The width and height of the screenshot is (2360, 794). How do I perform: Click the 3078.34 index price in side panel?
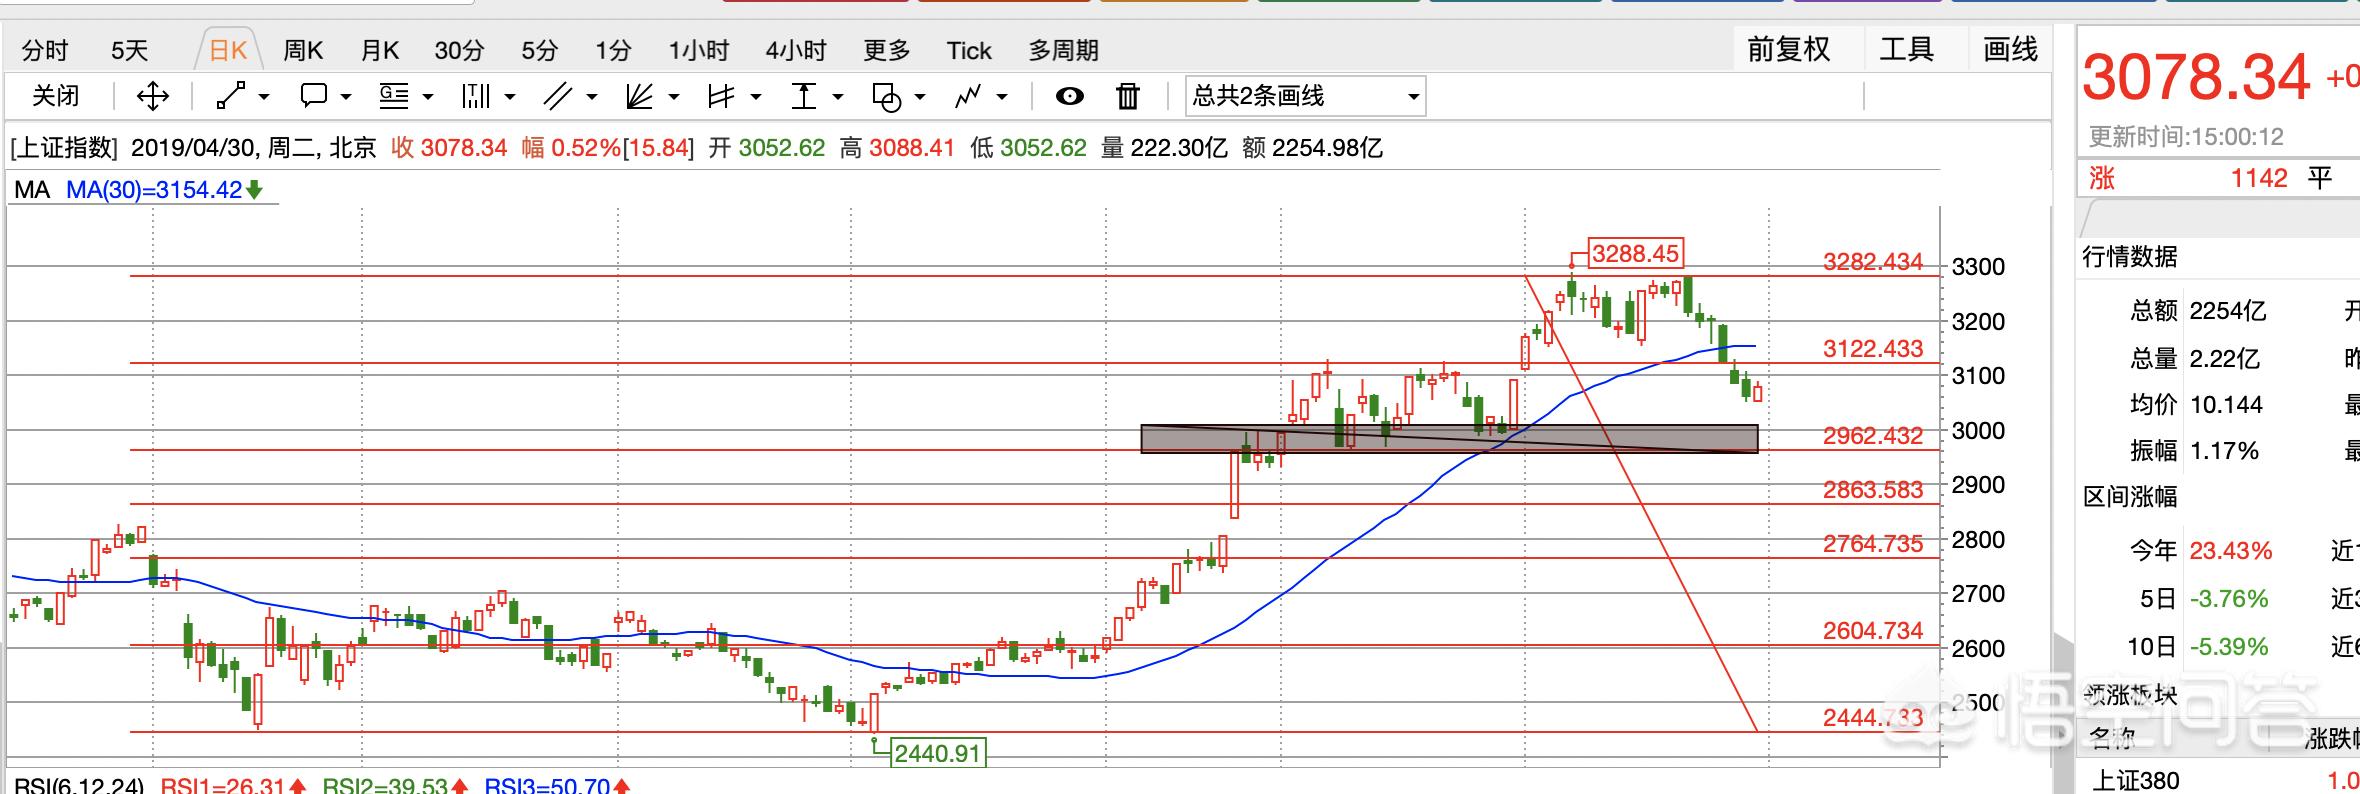[x=2196, y=77]
